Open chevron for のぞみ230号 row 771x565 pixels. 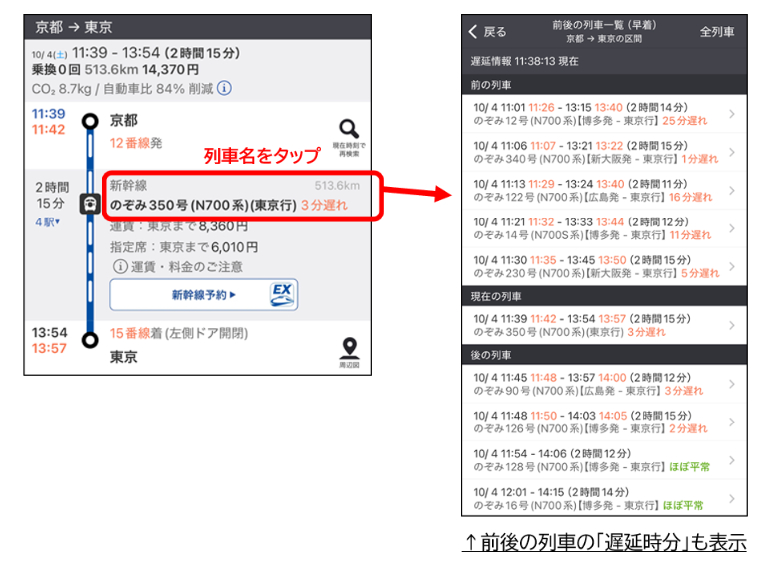pos(732,267)
